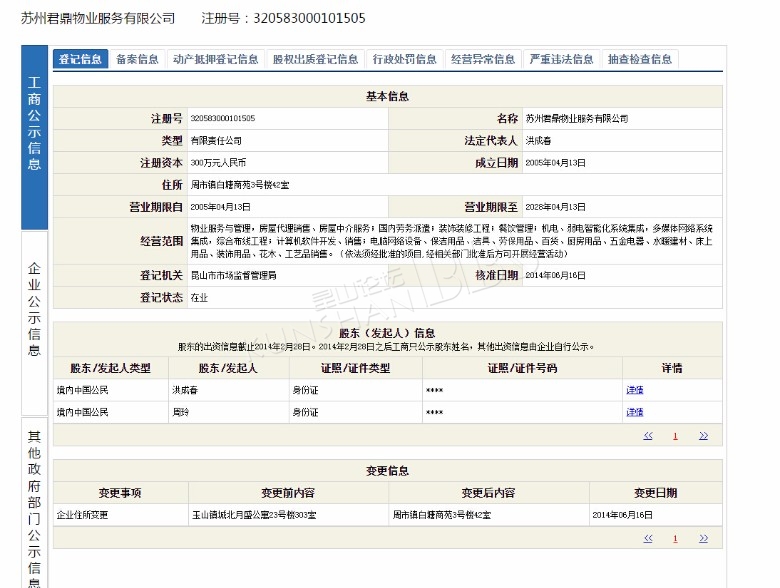
Task: Click the 核准日期 value 2014年06月16日
Action: [x=556, y=275]
